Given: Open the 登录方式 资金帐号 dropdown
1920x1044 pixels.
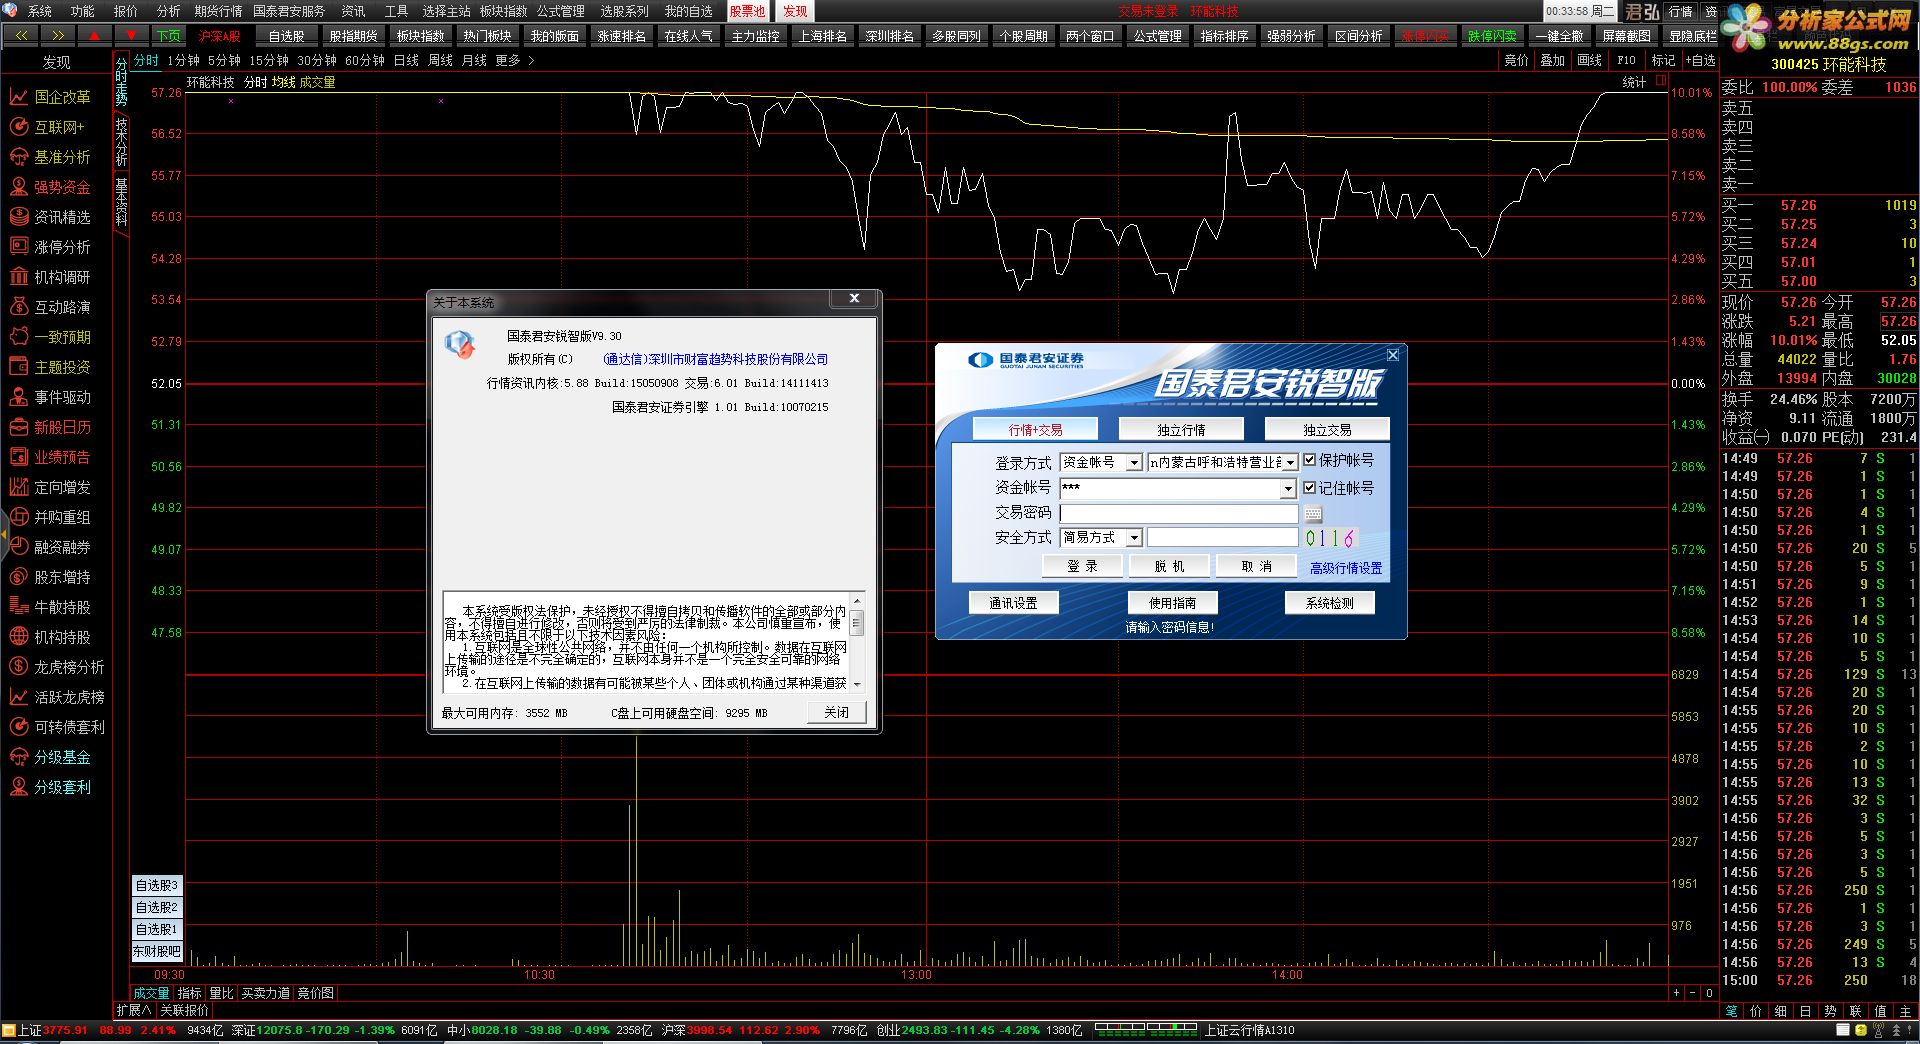Looking at the screenshot, I should 1134,463.
